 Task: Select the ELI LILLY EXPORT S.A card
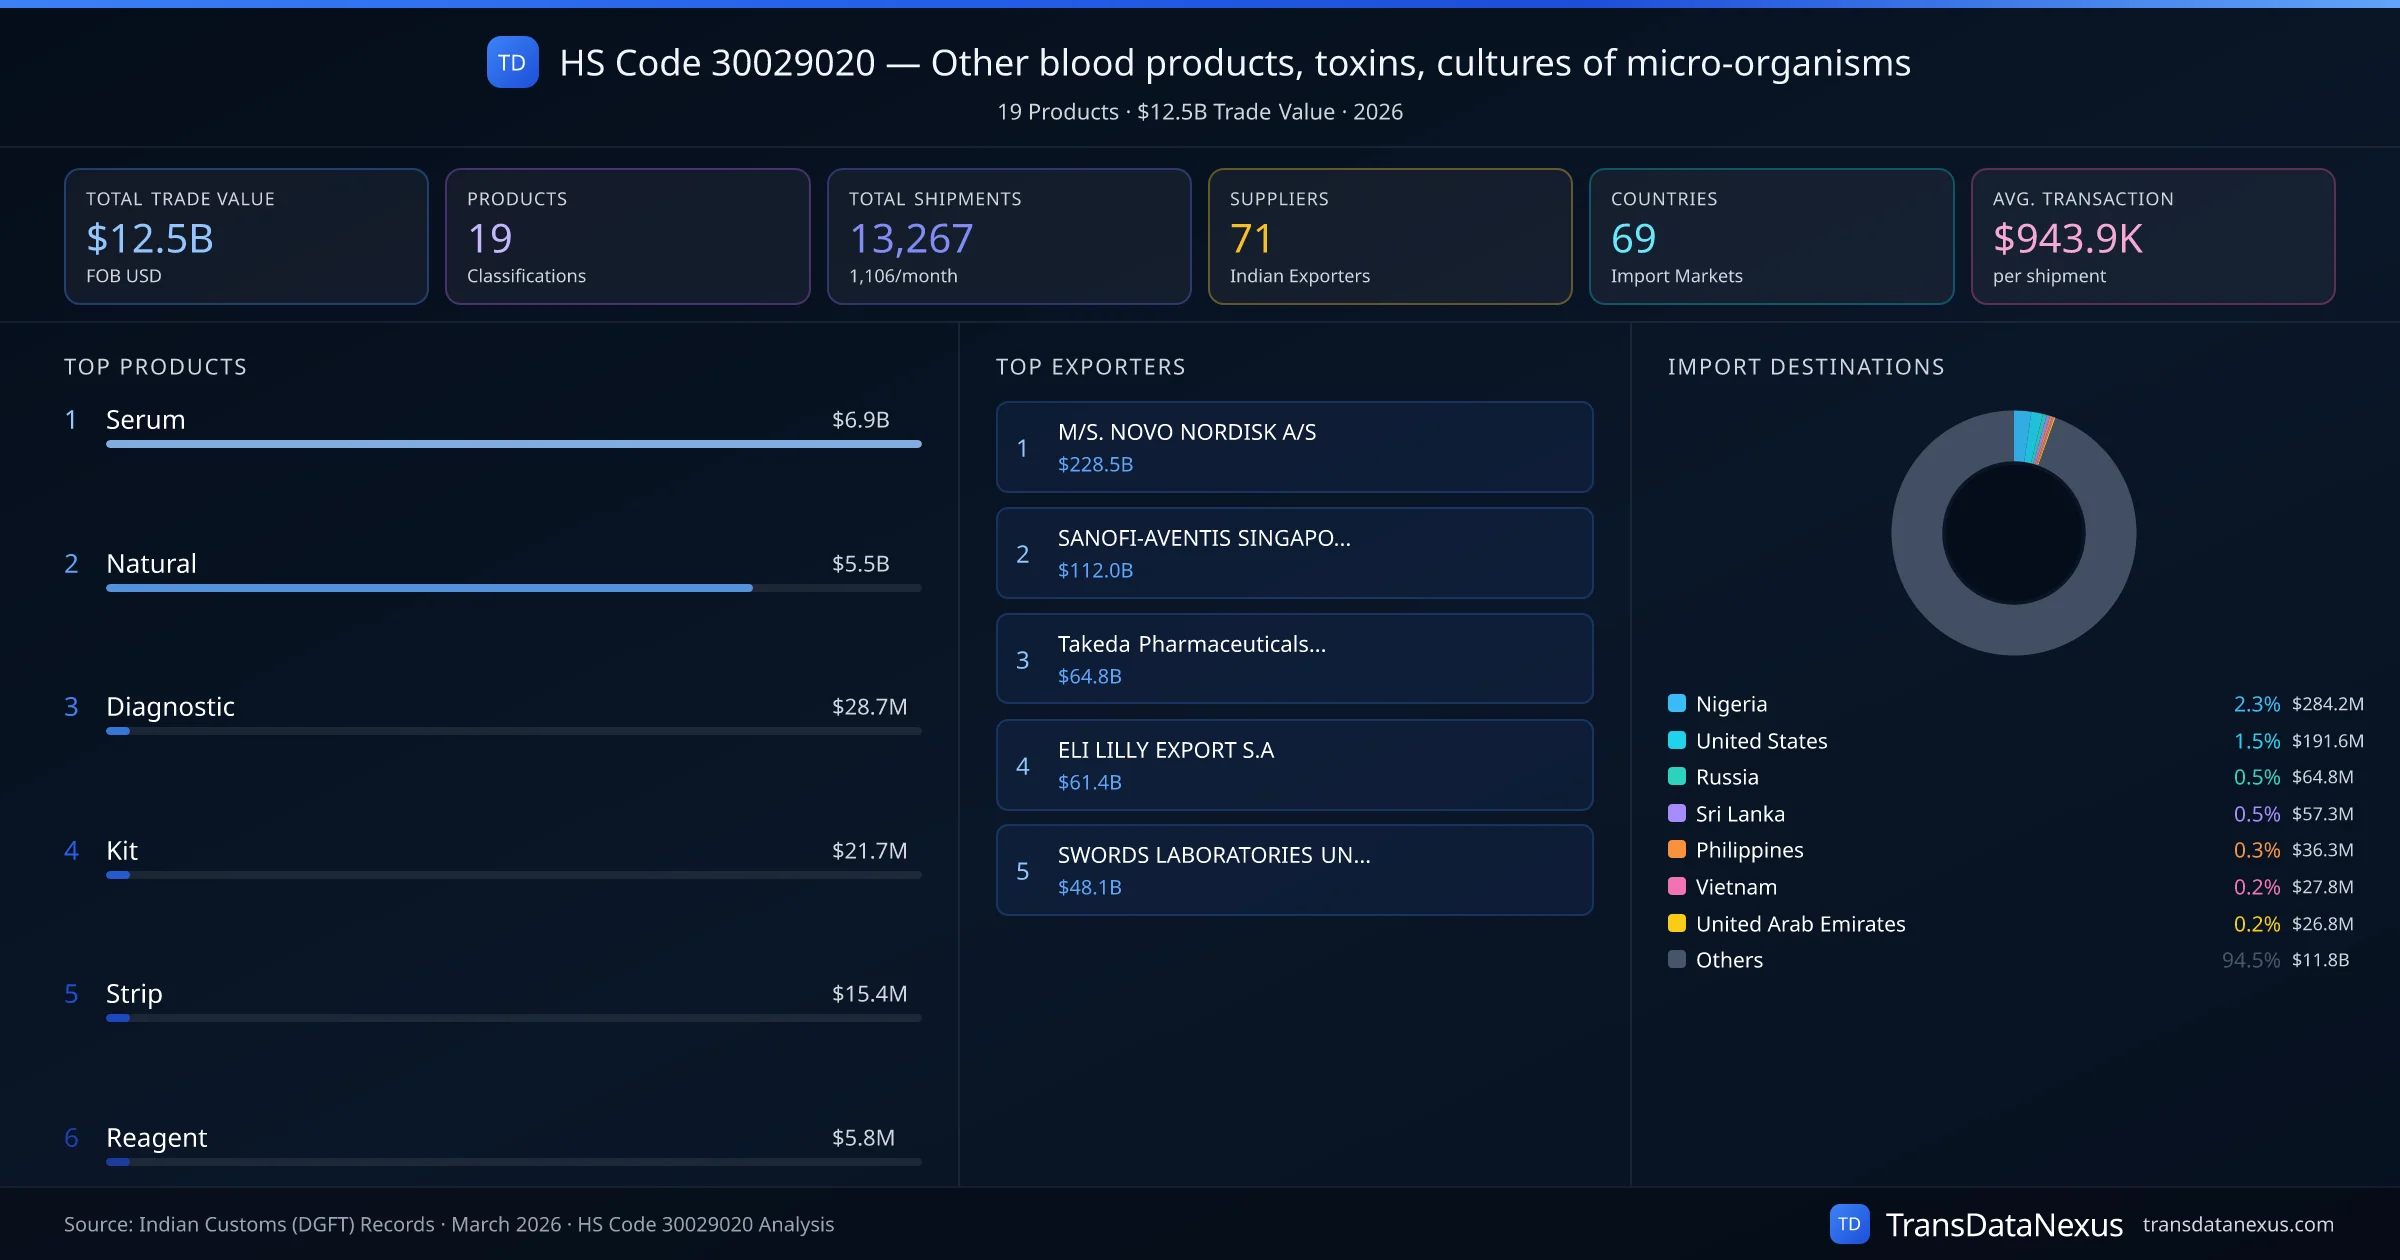click(x=1294, y=765)
